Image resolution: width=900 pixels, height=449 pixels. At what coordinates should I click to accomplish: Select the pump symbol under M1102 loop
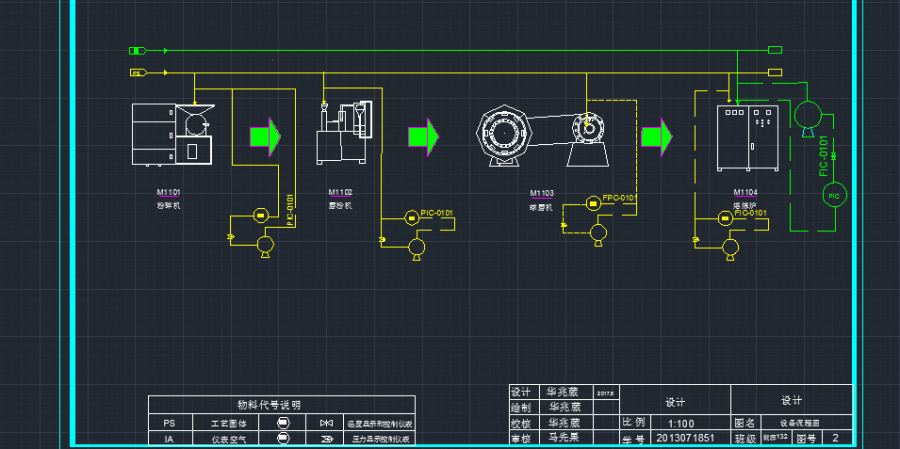[416, 248]
